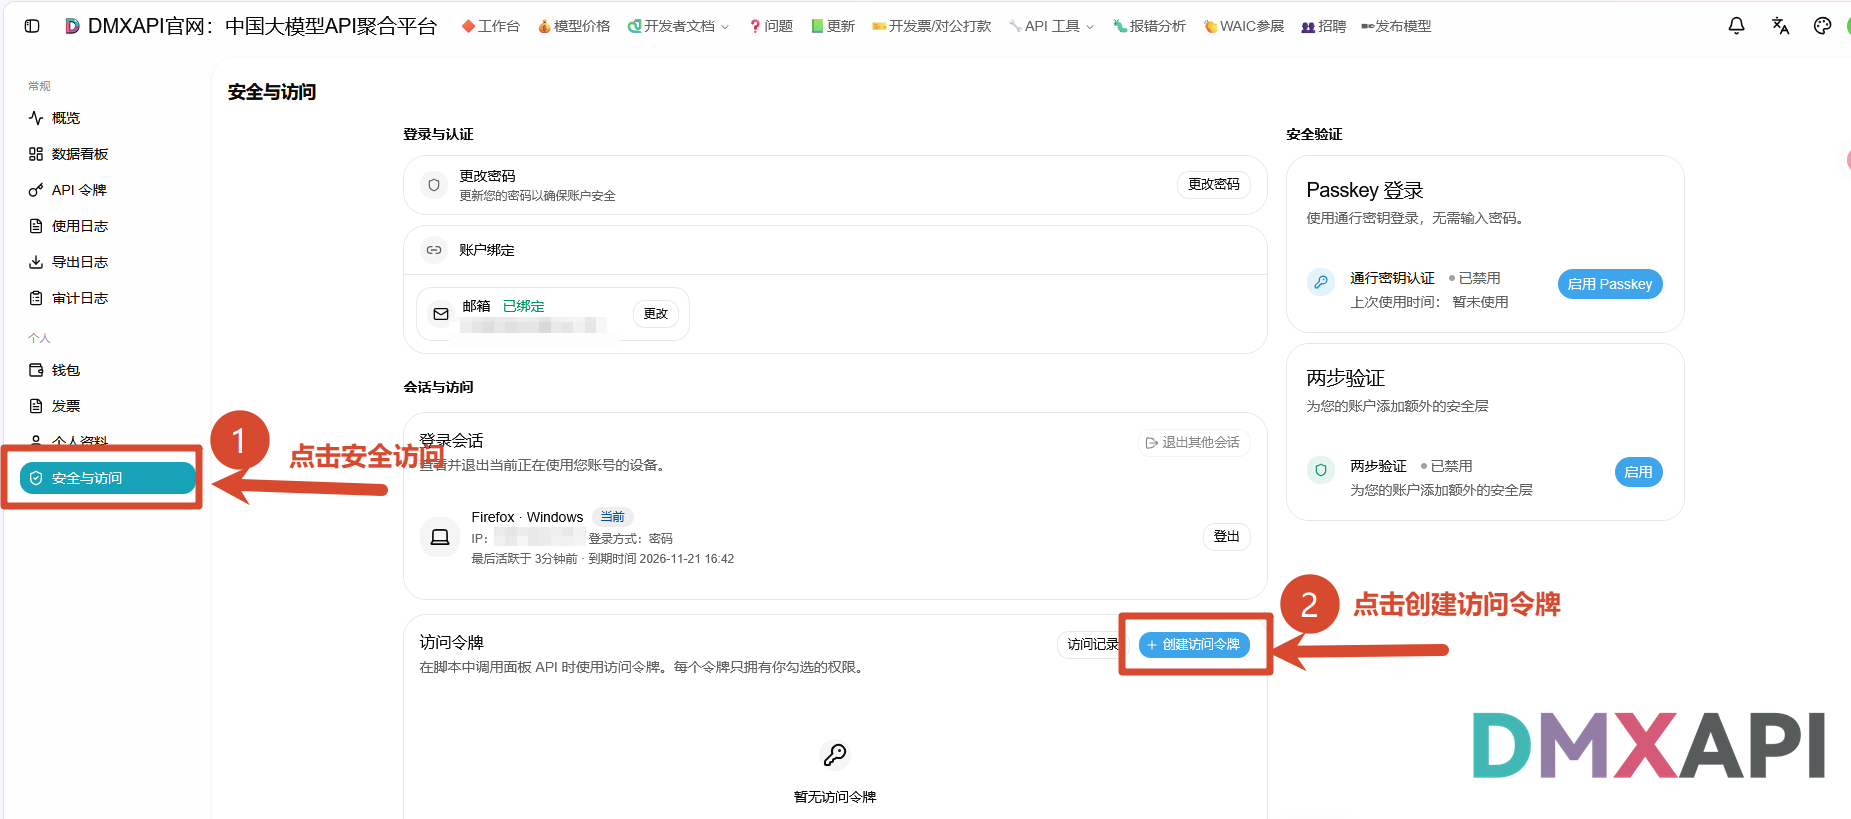Viewport: 1851px width, 819px height.
Task: Click the DMXAPI logo in the header
Action: (x=72, y=26)
